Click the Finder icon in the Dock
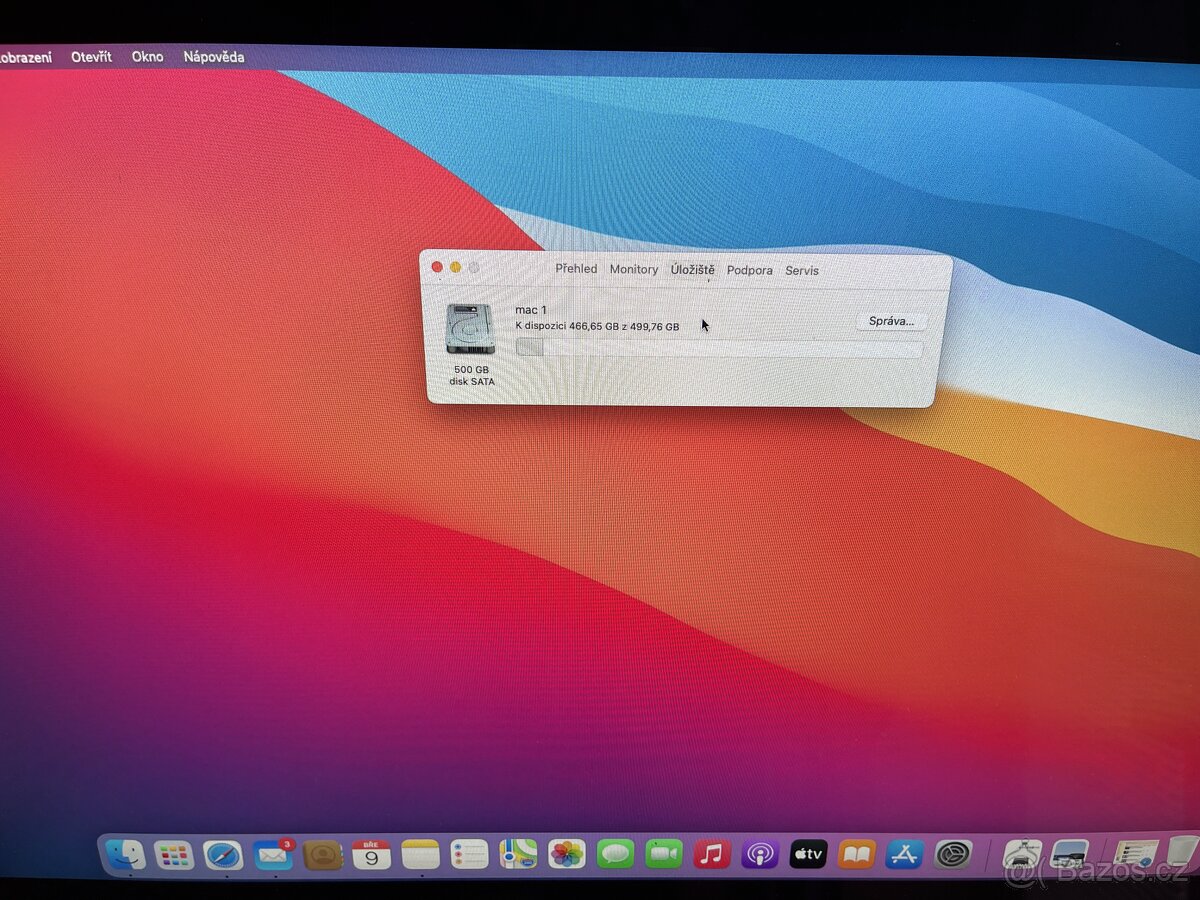Image resolution: width=1200 pixels, height=900 pixels. coord(124,855)
